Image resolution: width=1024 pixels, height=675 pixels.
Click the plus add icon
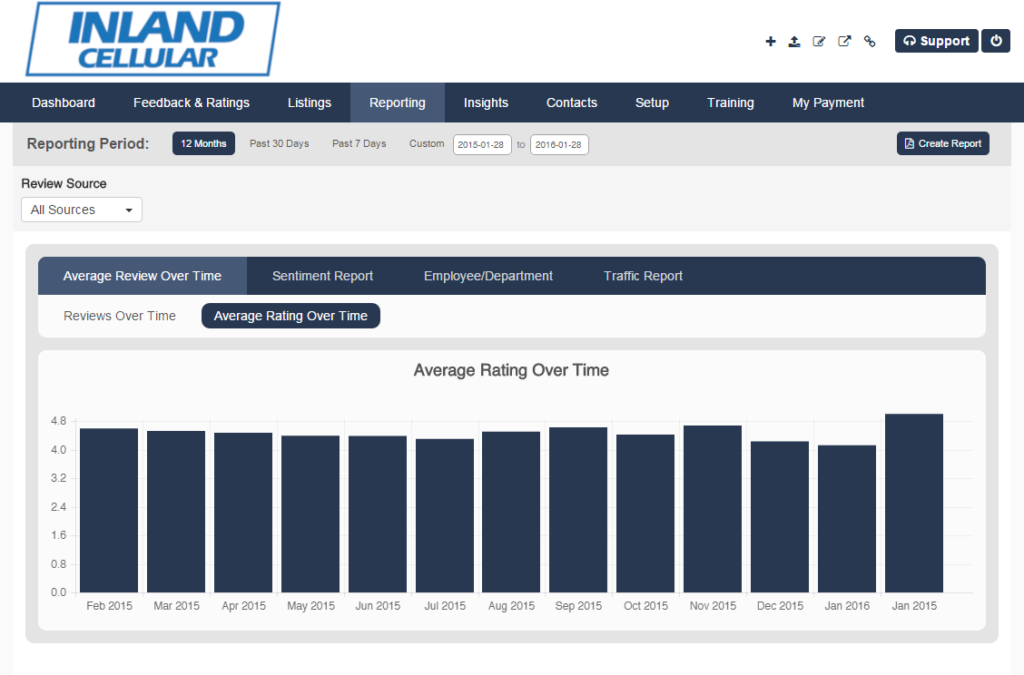[x=770, y=42]
